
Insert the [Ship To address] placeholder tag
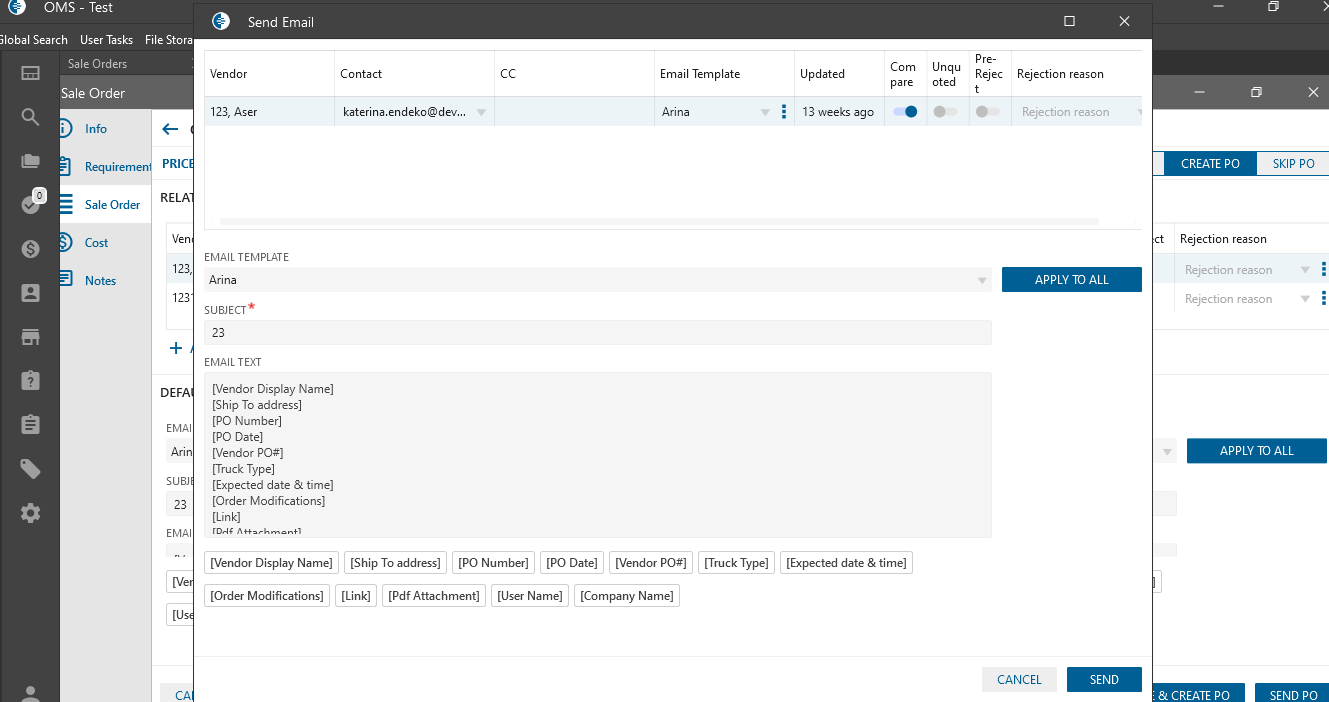pyautogui.click(x=395, y=563)
